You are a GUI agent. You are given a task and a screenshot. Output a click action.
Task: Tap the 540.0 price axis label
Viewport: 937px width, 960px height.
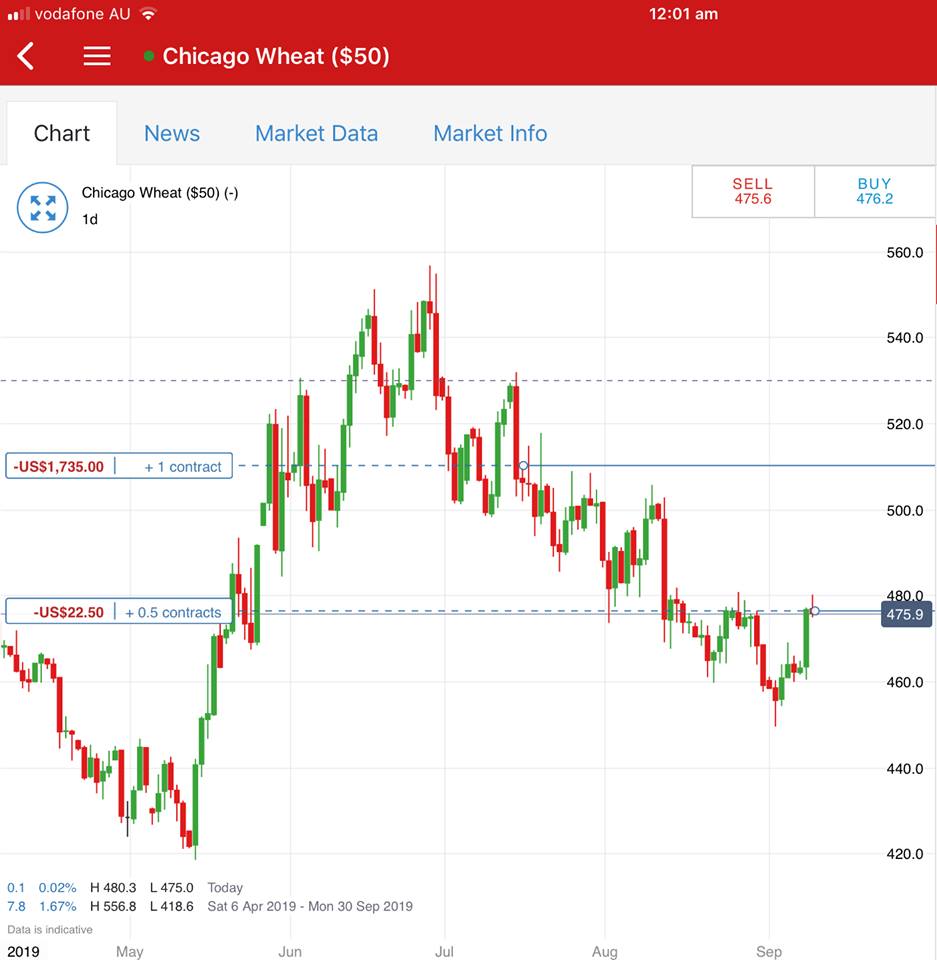coord(905,338)
